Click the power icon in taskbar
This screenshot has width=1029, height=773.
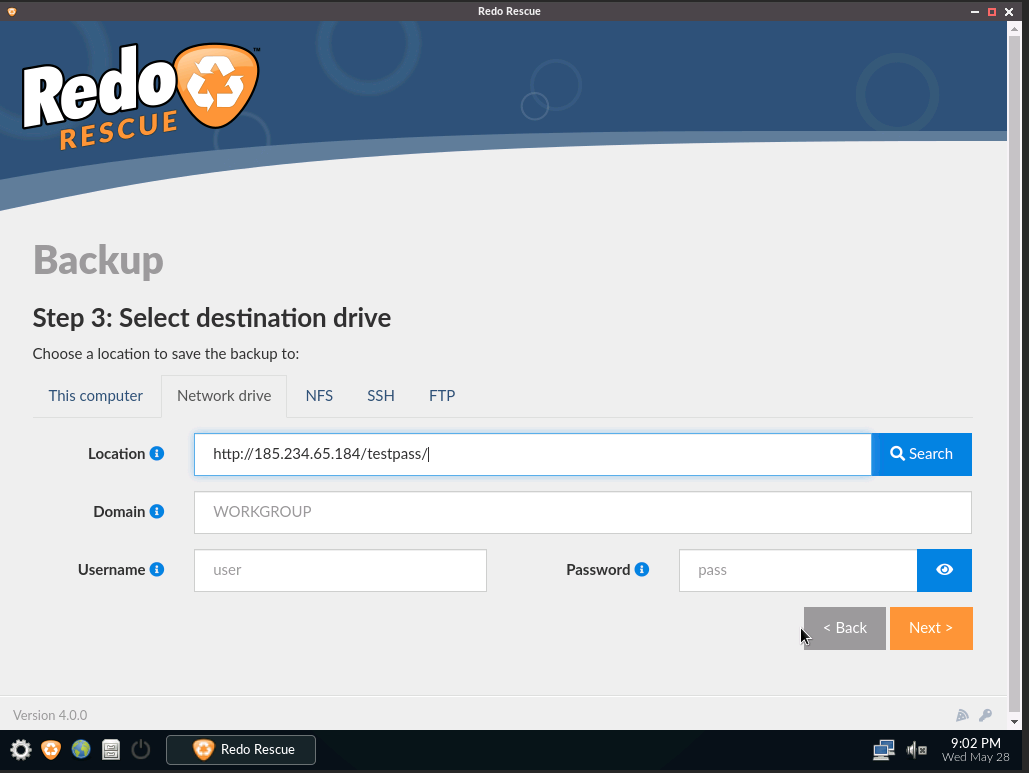[140, 749]
